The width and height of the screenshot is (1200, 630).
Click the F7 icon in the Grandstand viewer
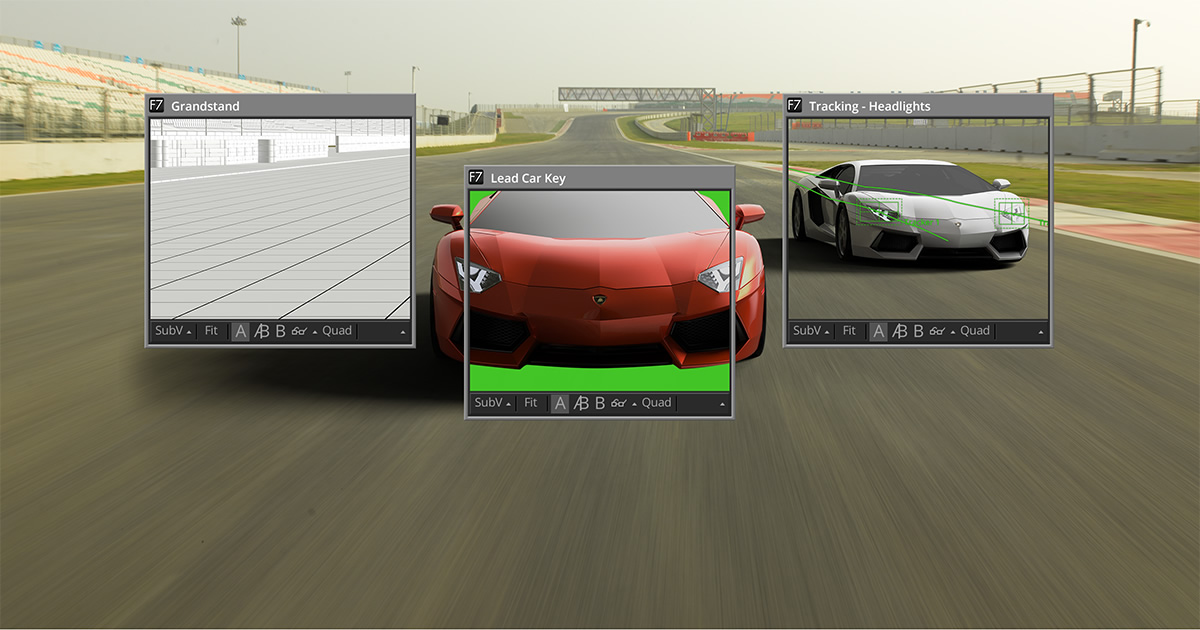click(x=156, y=106)
